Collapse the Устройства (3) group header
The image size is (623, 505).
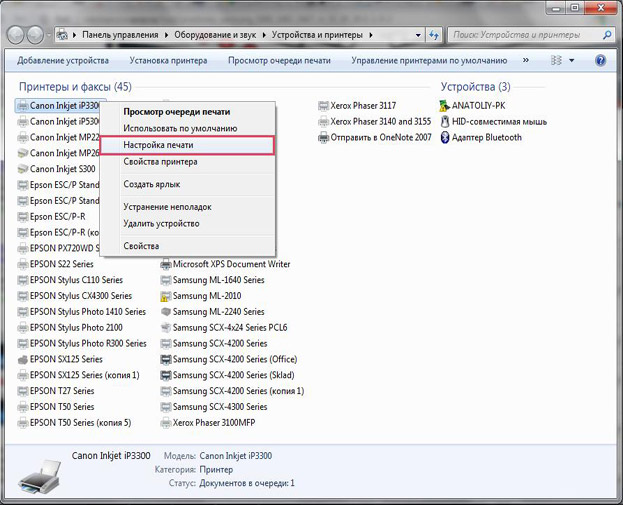476,87
